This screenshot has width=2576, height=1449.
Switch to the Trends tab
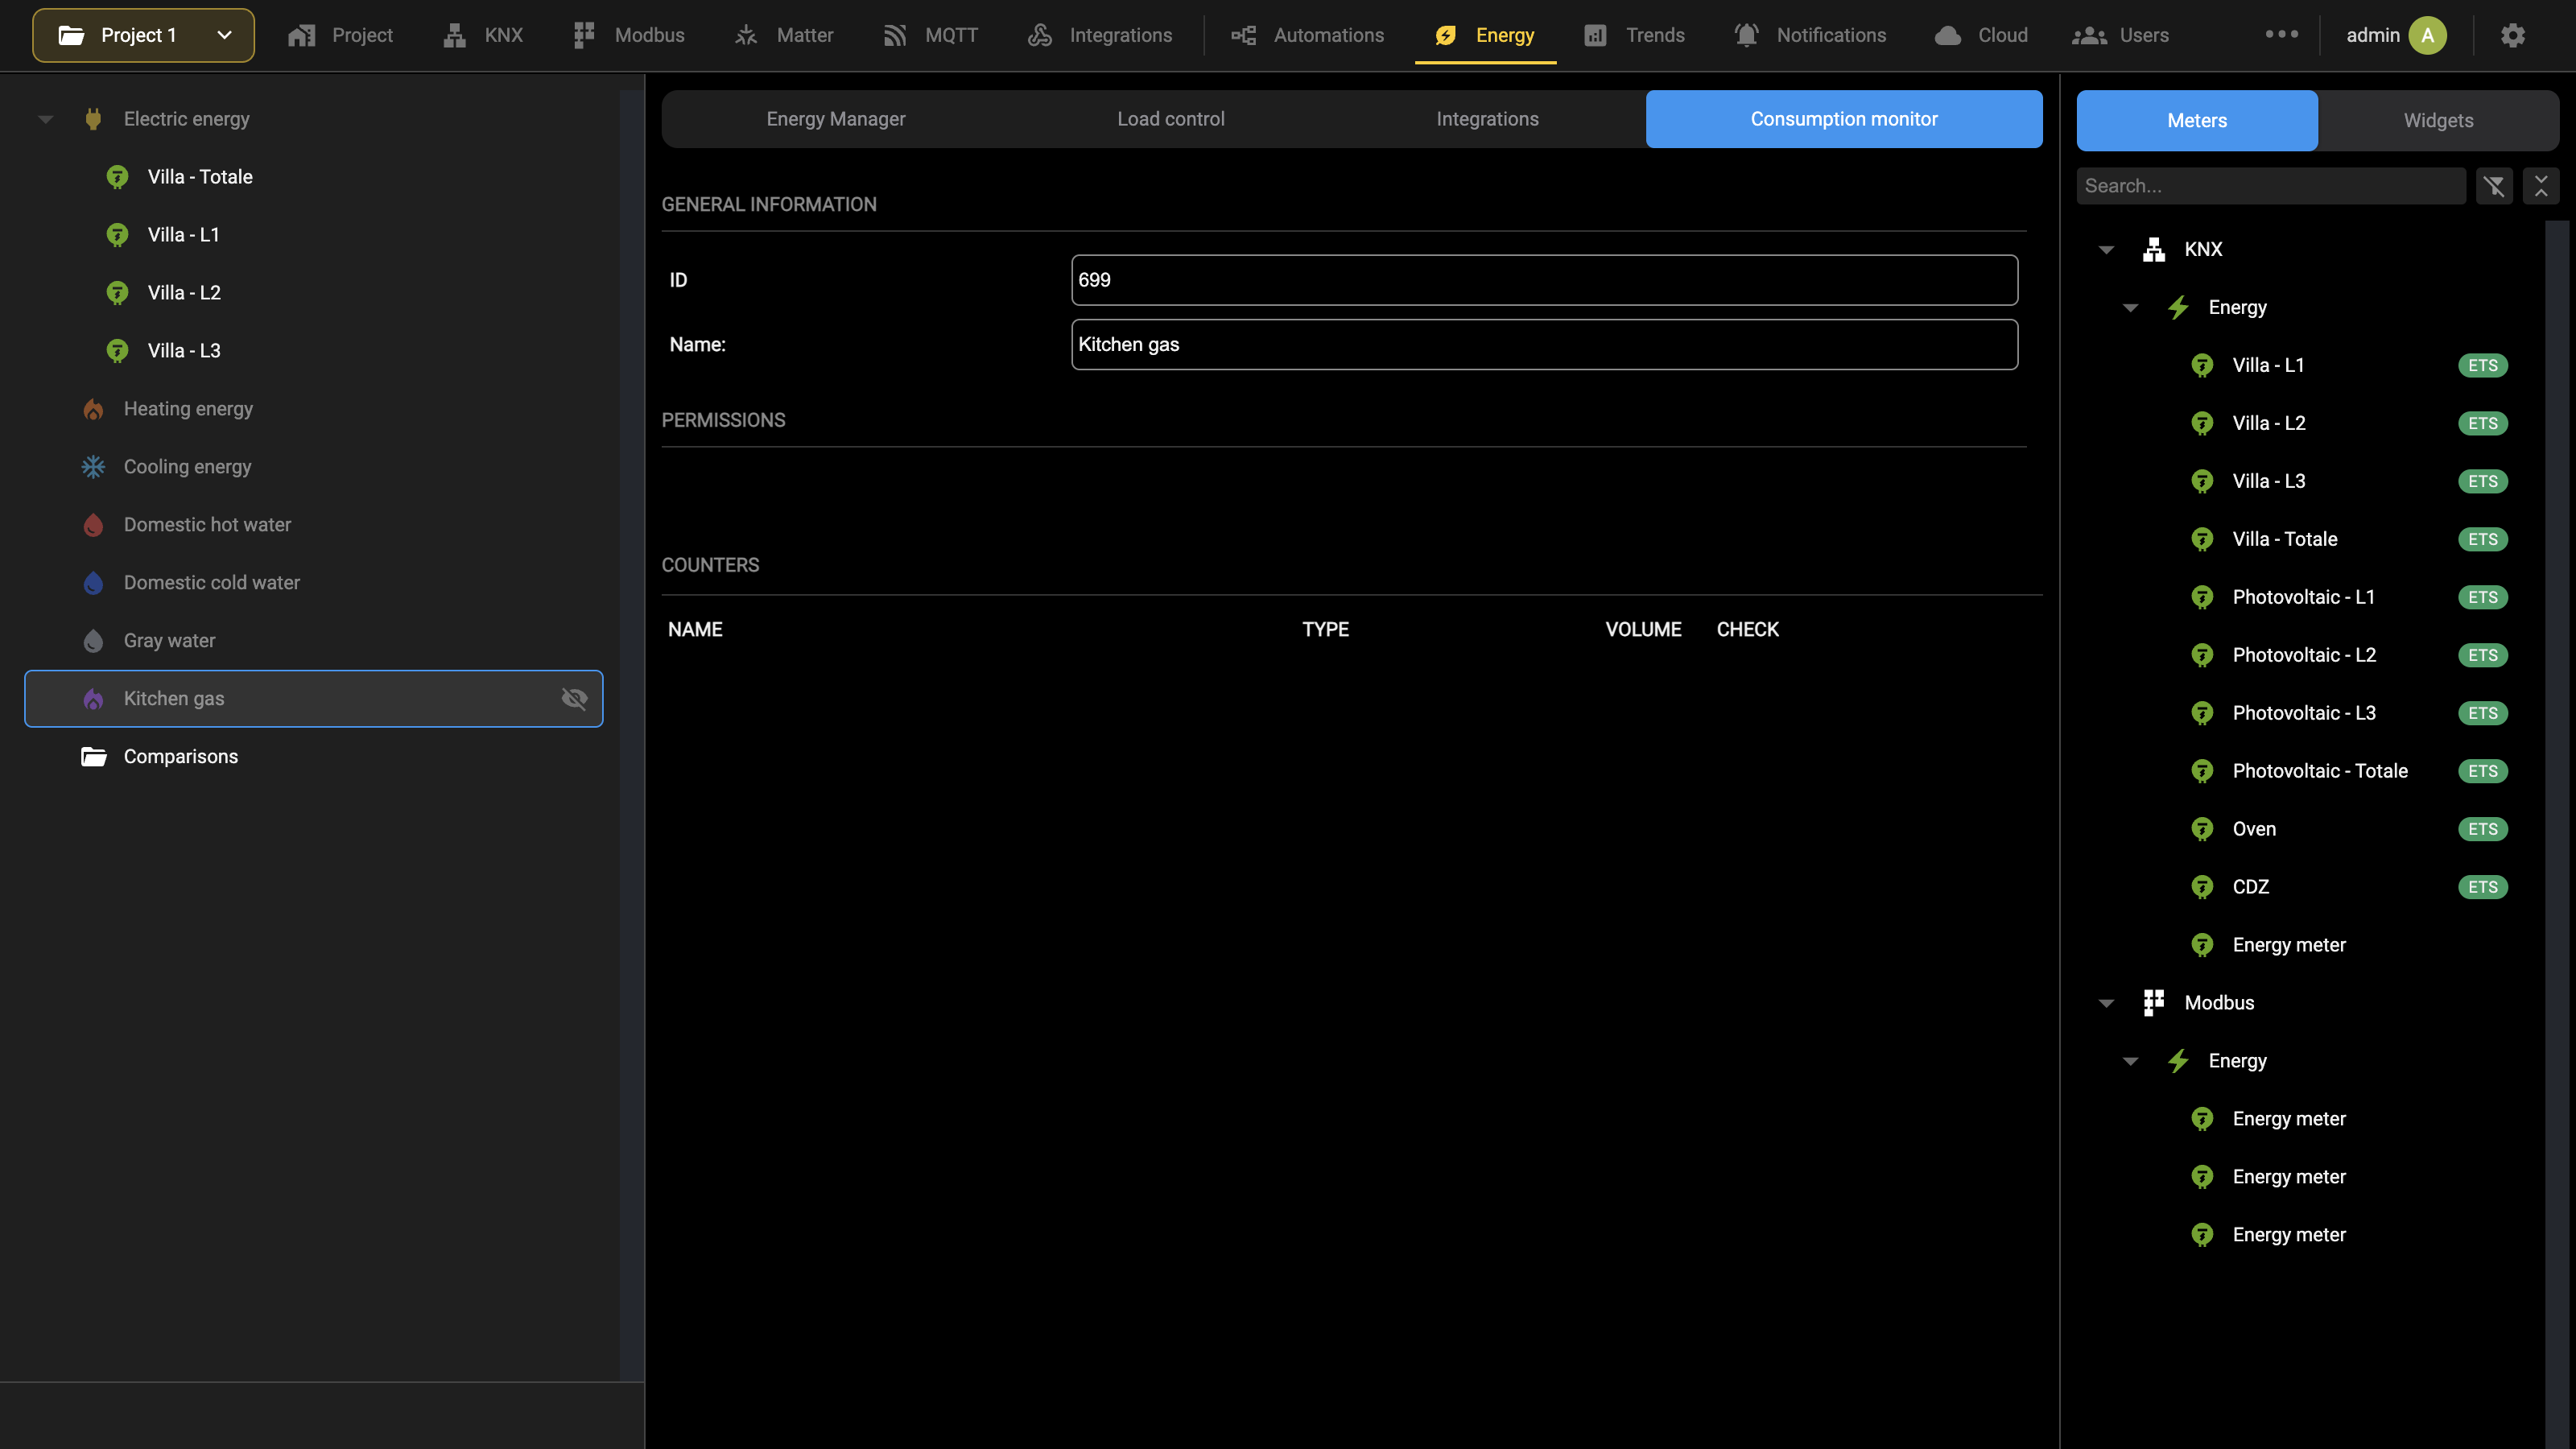[x=1635, y=35]
